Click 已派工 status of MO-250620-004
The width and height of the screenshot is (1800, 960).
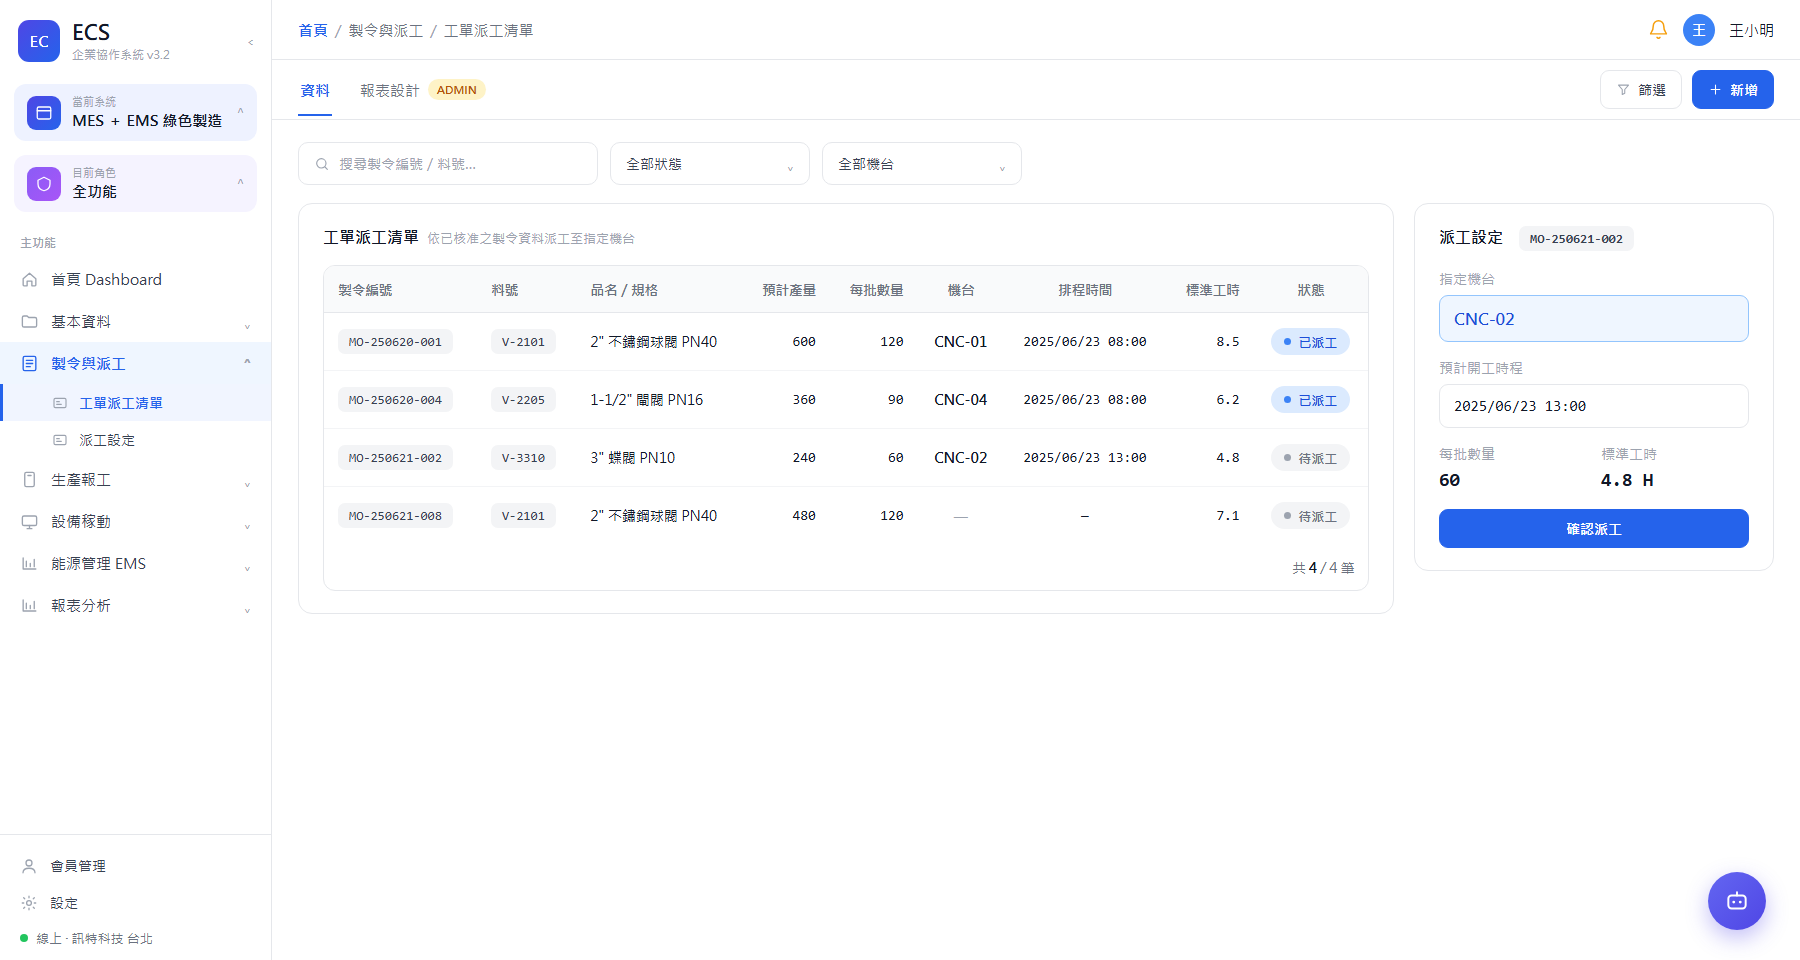(1310, 400)
